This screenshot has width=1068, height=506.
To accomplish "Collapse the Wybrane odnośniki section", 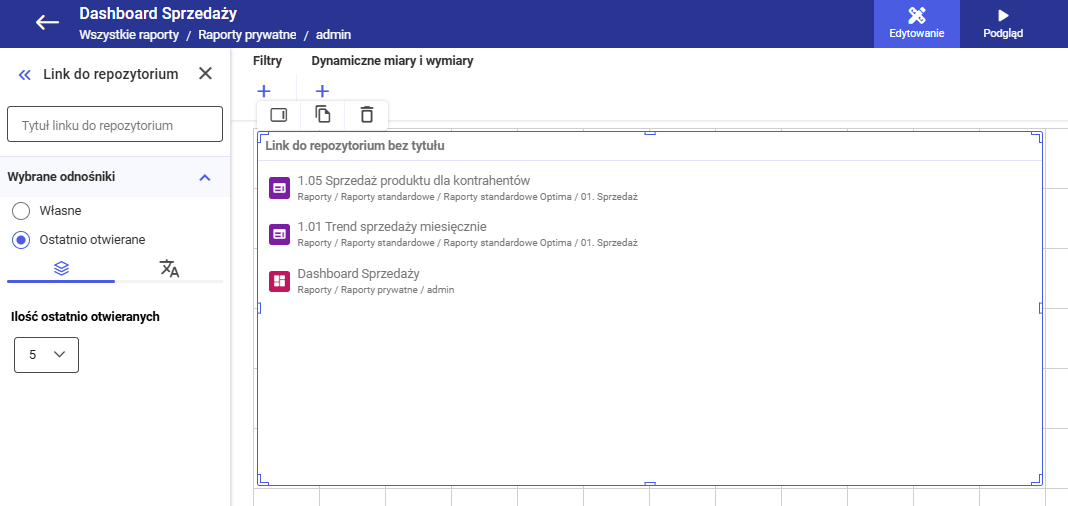I will click(204, 177).
